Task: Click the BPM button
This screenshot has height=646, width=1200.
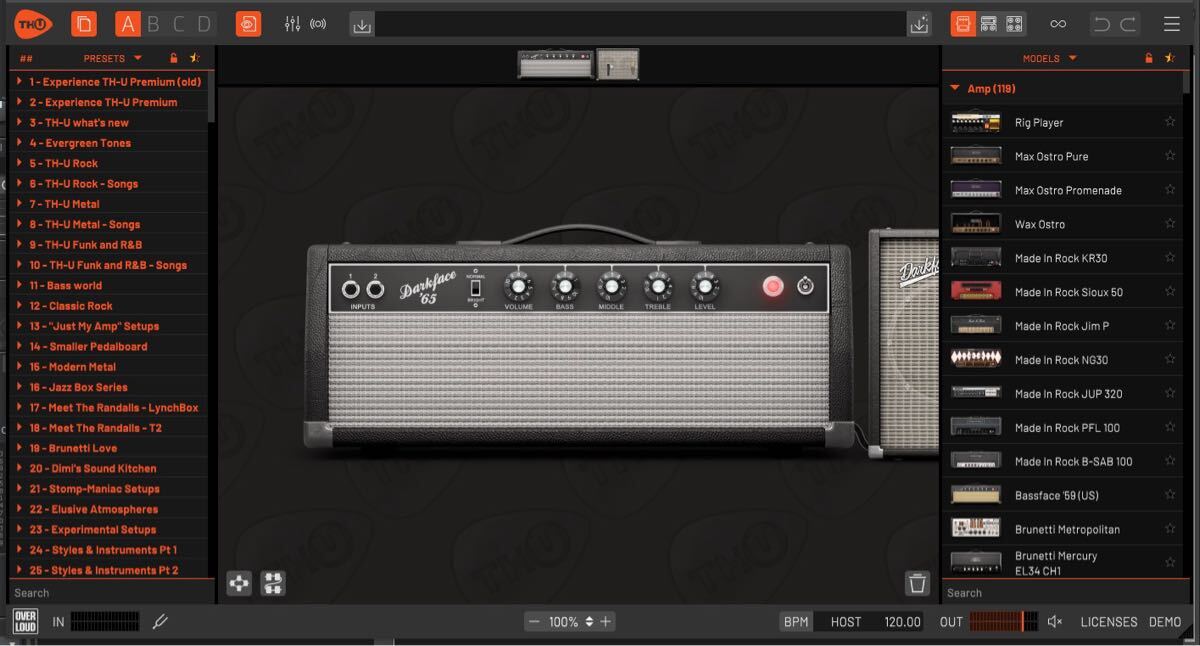Action: point(796,622)
